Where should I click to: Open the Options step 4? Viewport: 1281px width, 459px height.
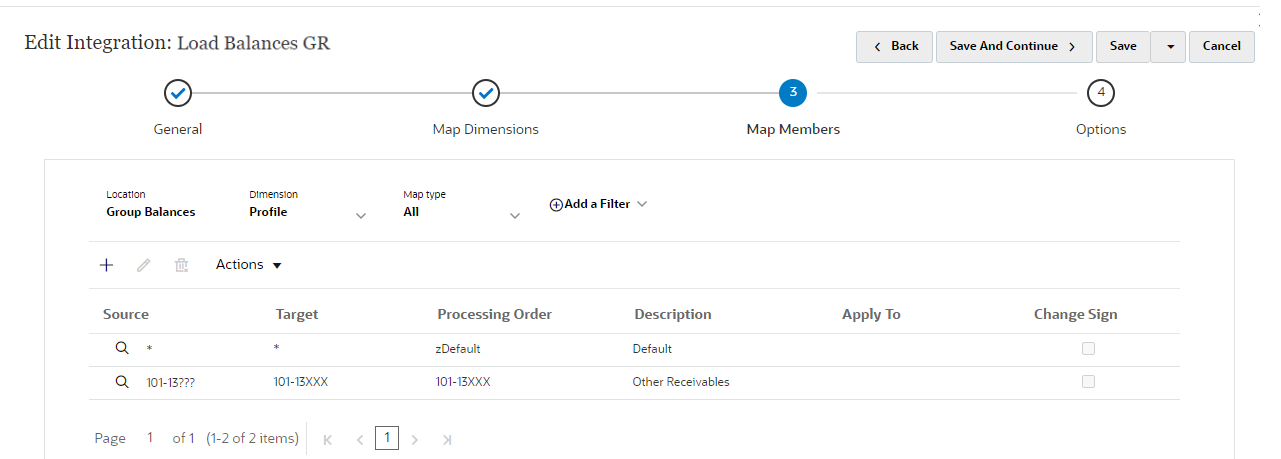(x=1101, y=93)
